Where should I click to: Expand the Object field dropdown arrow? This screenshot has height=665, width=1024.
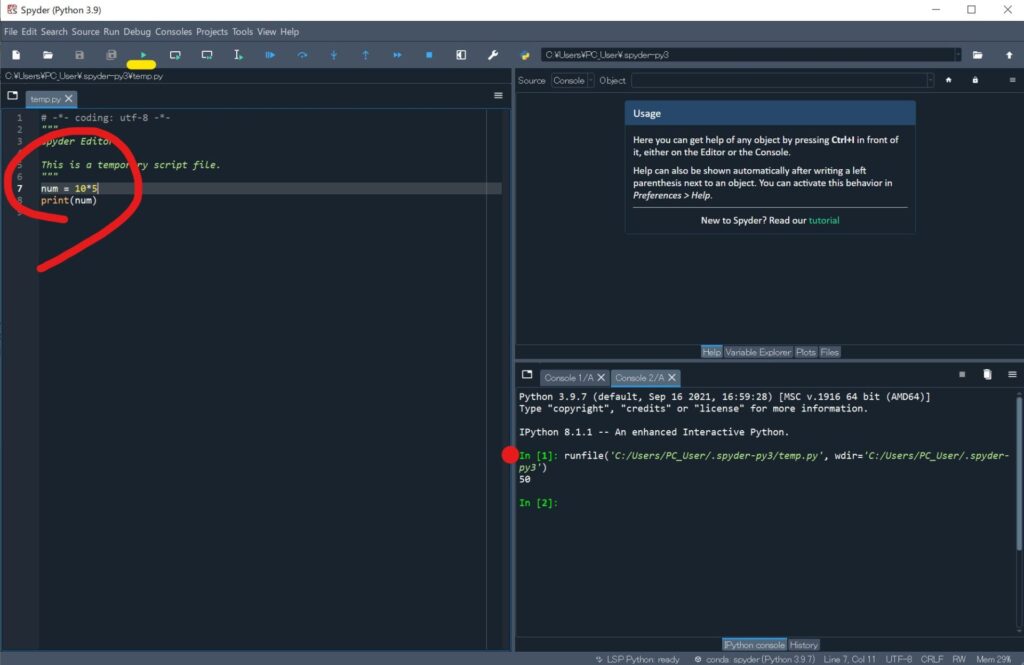(x=930, y=80)
